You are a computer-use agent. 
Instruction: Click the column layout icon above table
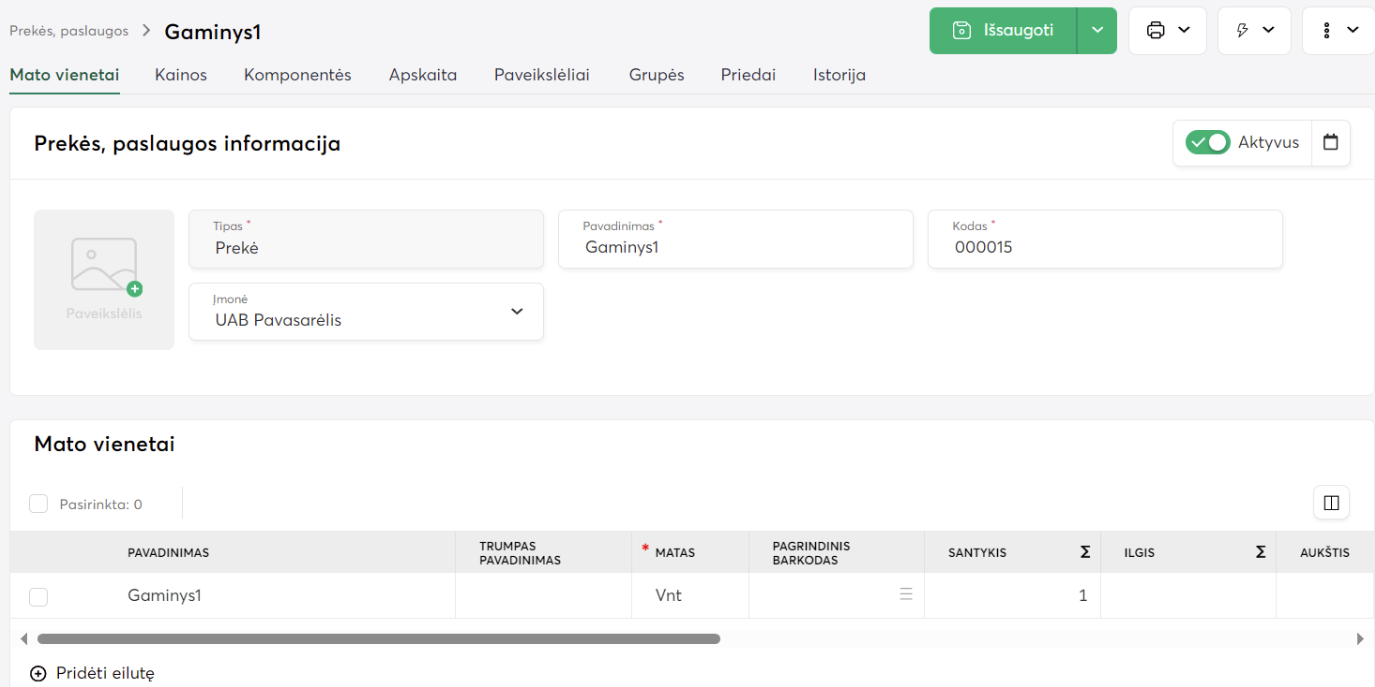pos(1331,503)
